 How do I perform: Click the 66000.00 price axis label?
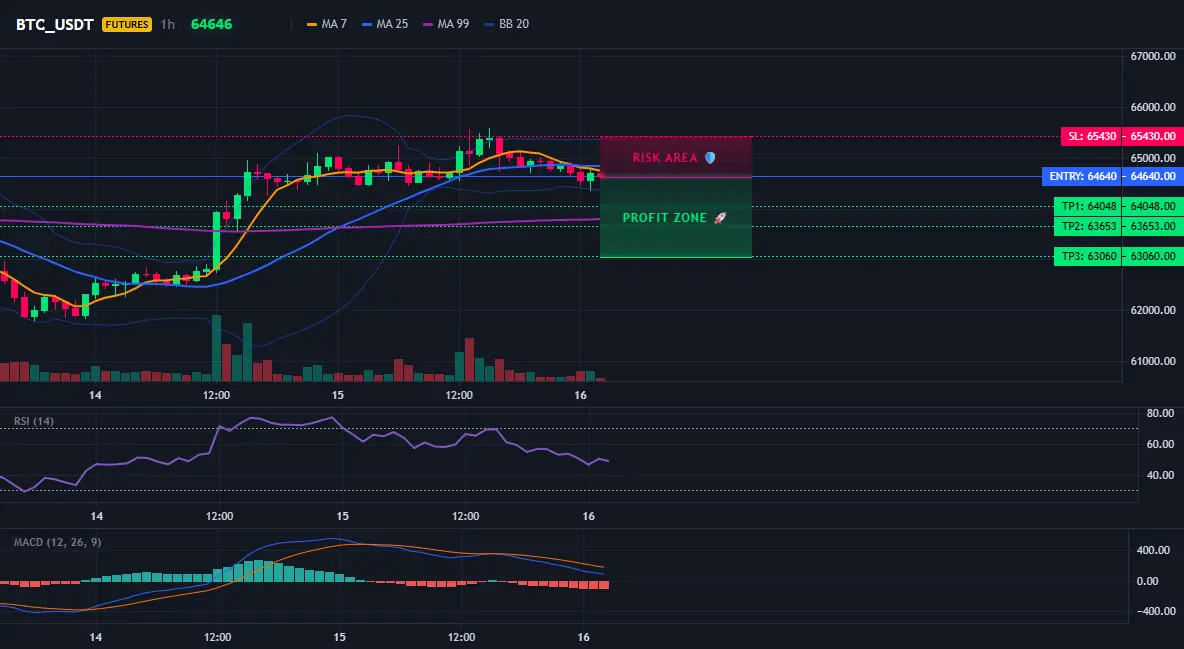point(1153,107)
